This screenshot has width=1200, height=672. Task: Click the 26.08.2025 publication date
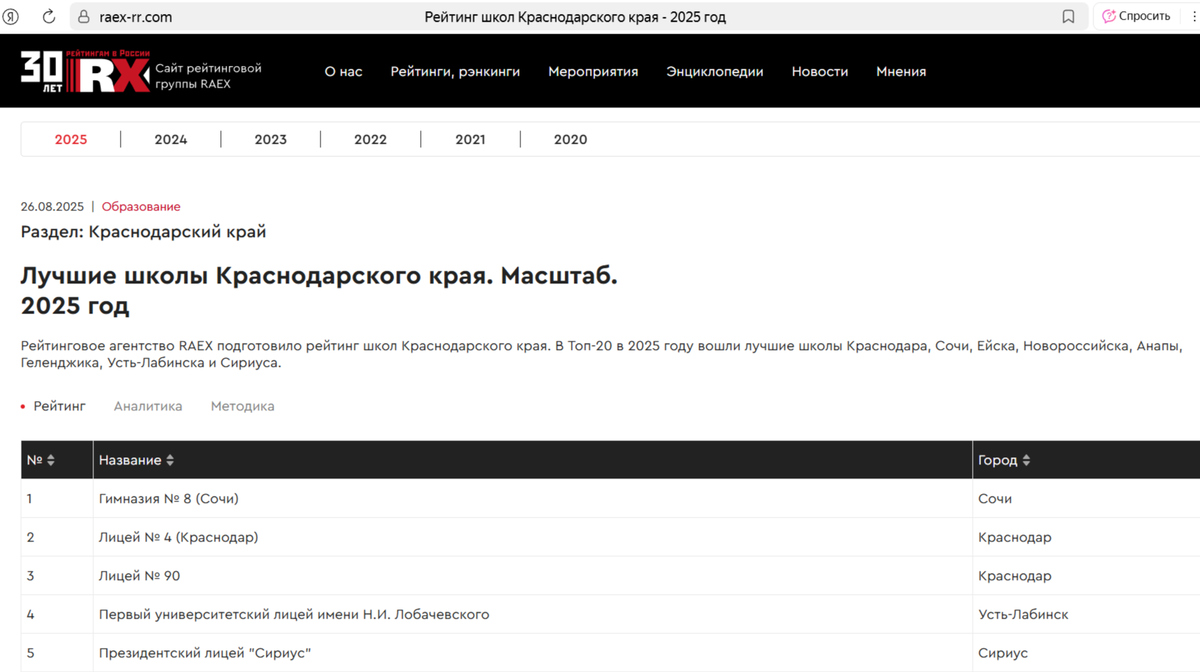coord(52,207)
